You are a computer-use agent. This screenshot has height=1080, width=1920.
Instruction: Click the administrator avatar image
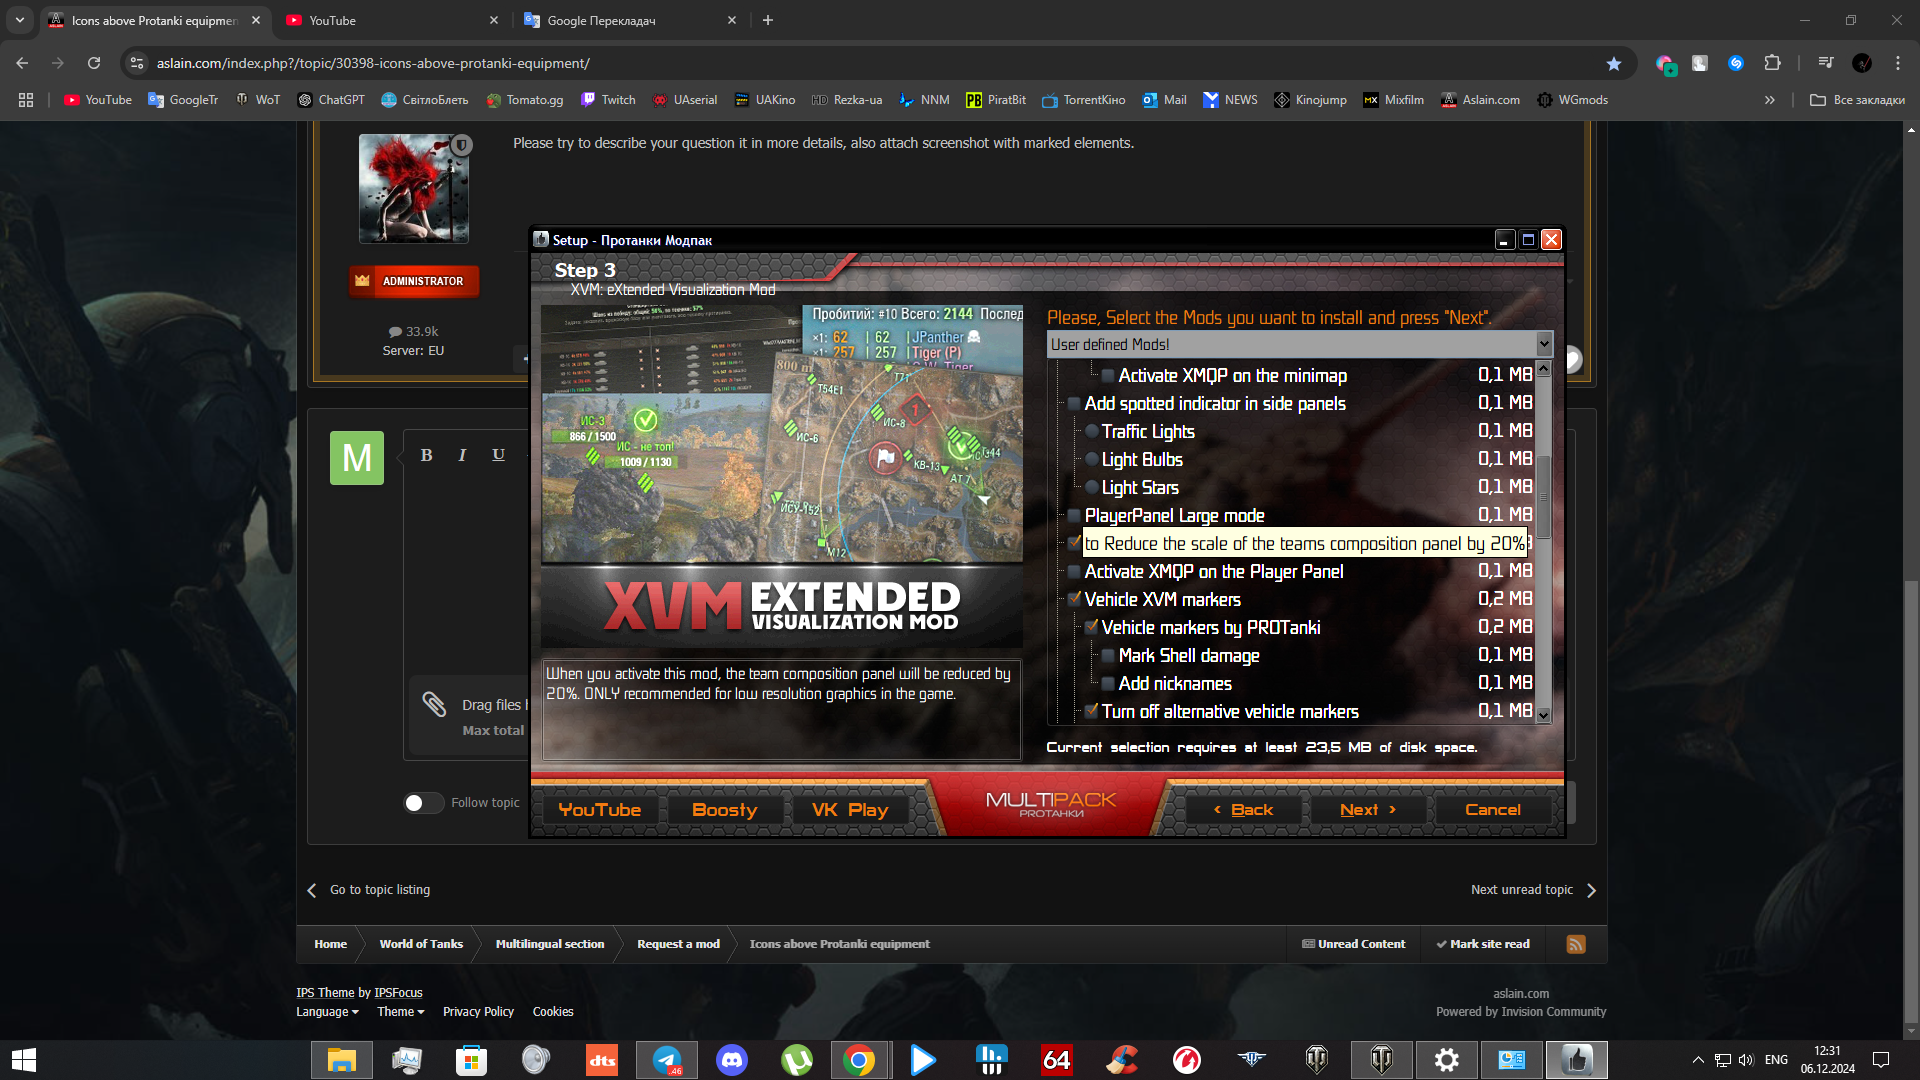tap(414, 188)
